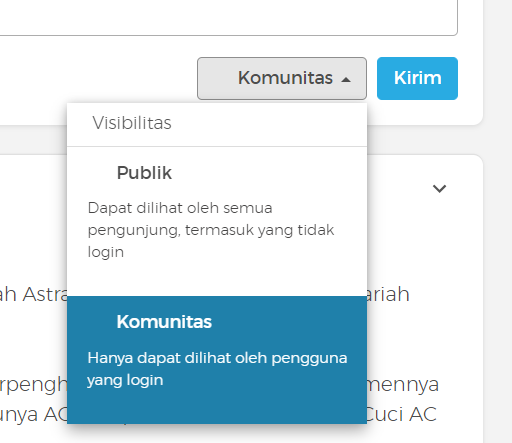The width and height of the screenshot is (512, 443).
Task: Click the 'ariah' text in the post
Action: click(x=388, y=294)
